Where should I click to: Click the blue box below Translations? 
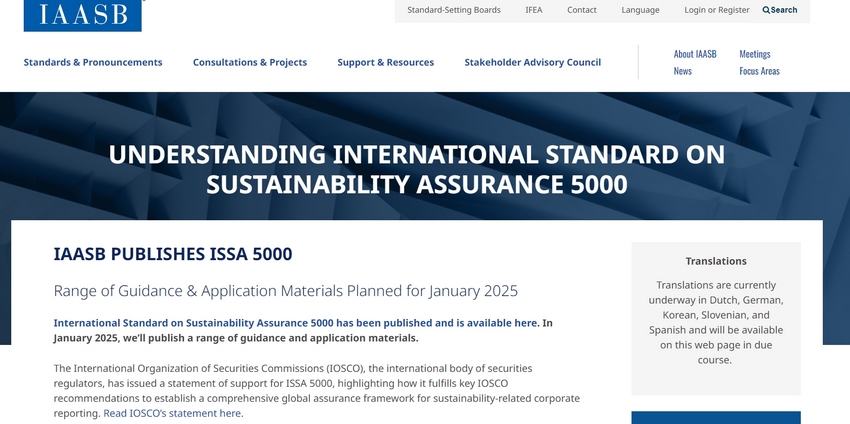point(716,417)
